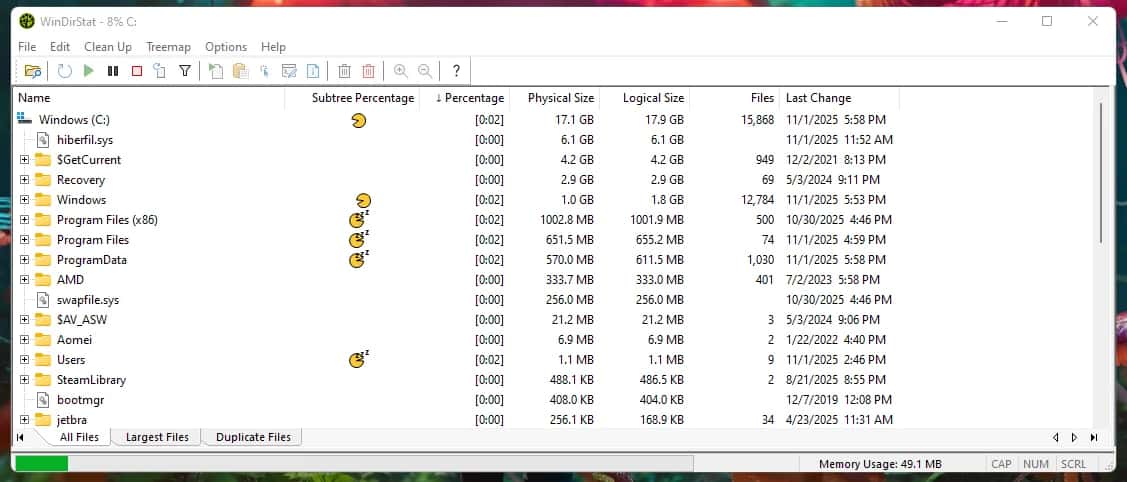This screenshot has height=482, width=1127.
Task: Expand the Recovery folder node
Action: coord(25,180)
